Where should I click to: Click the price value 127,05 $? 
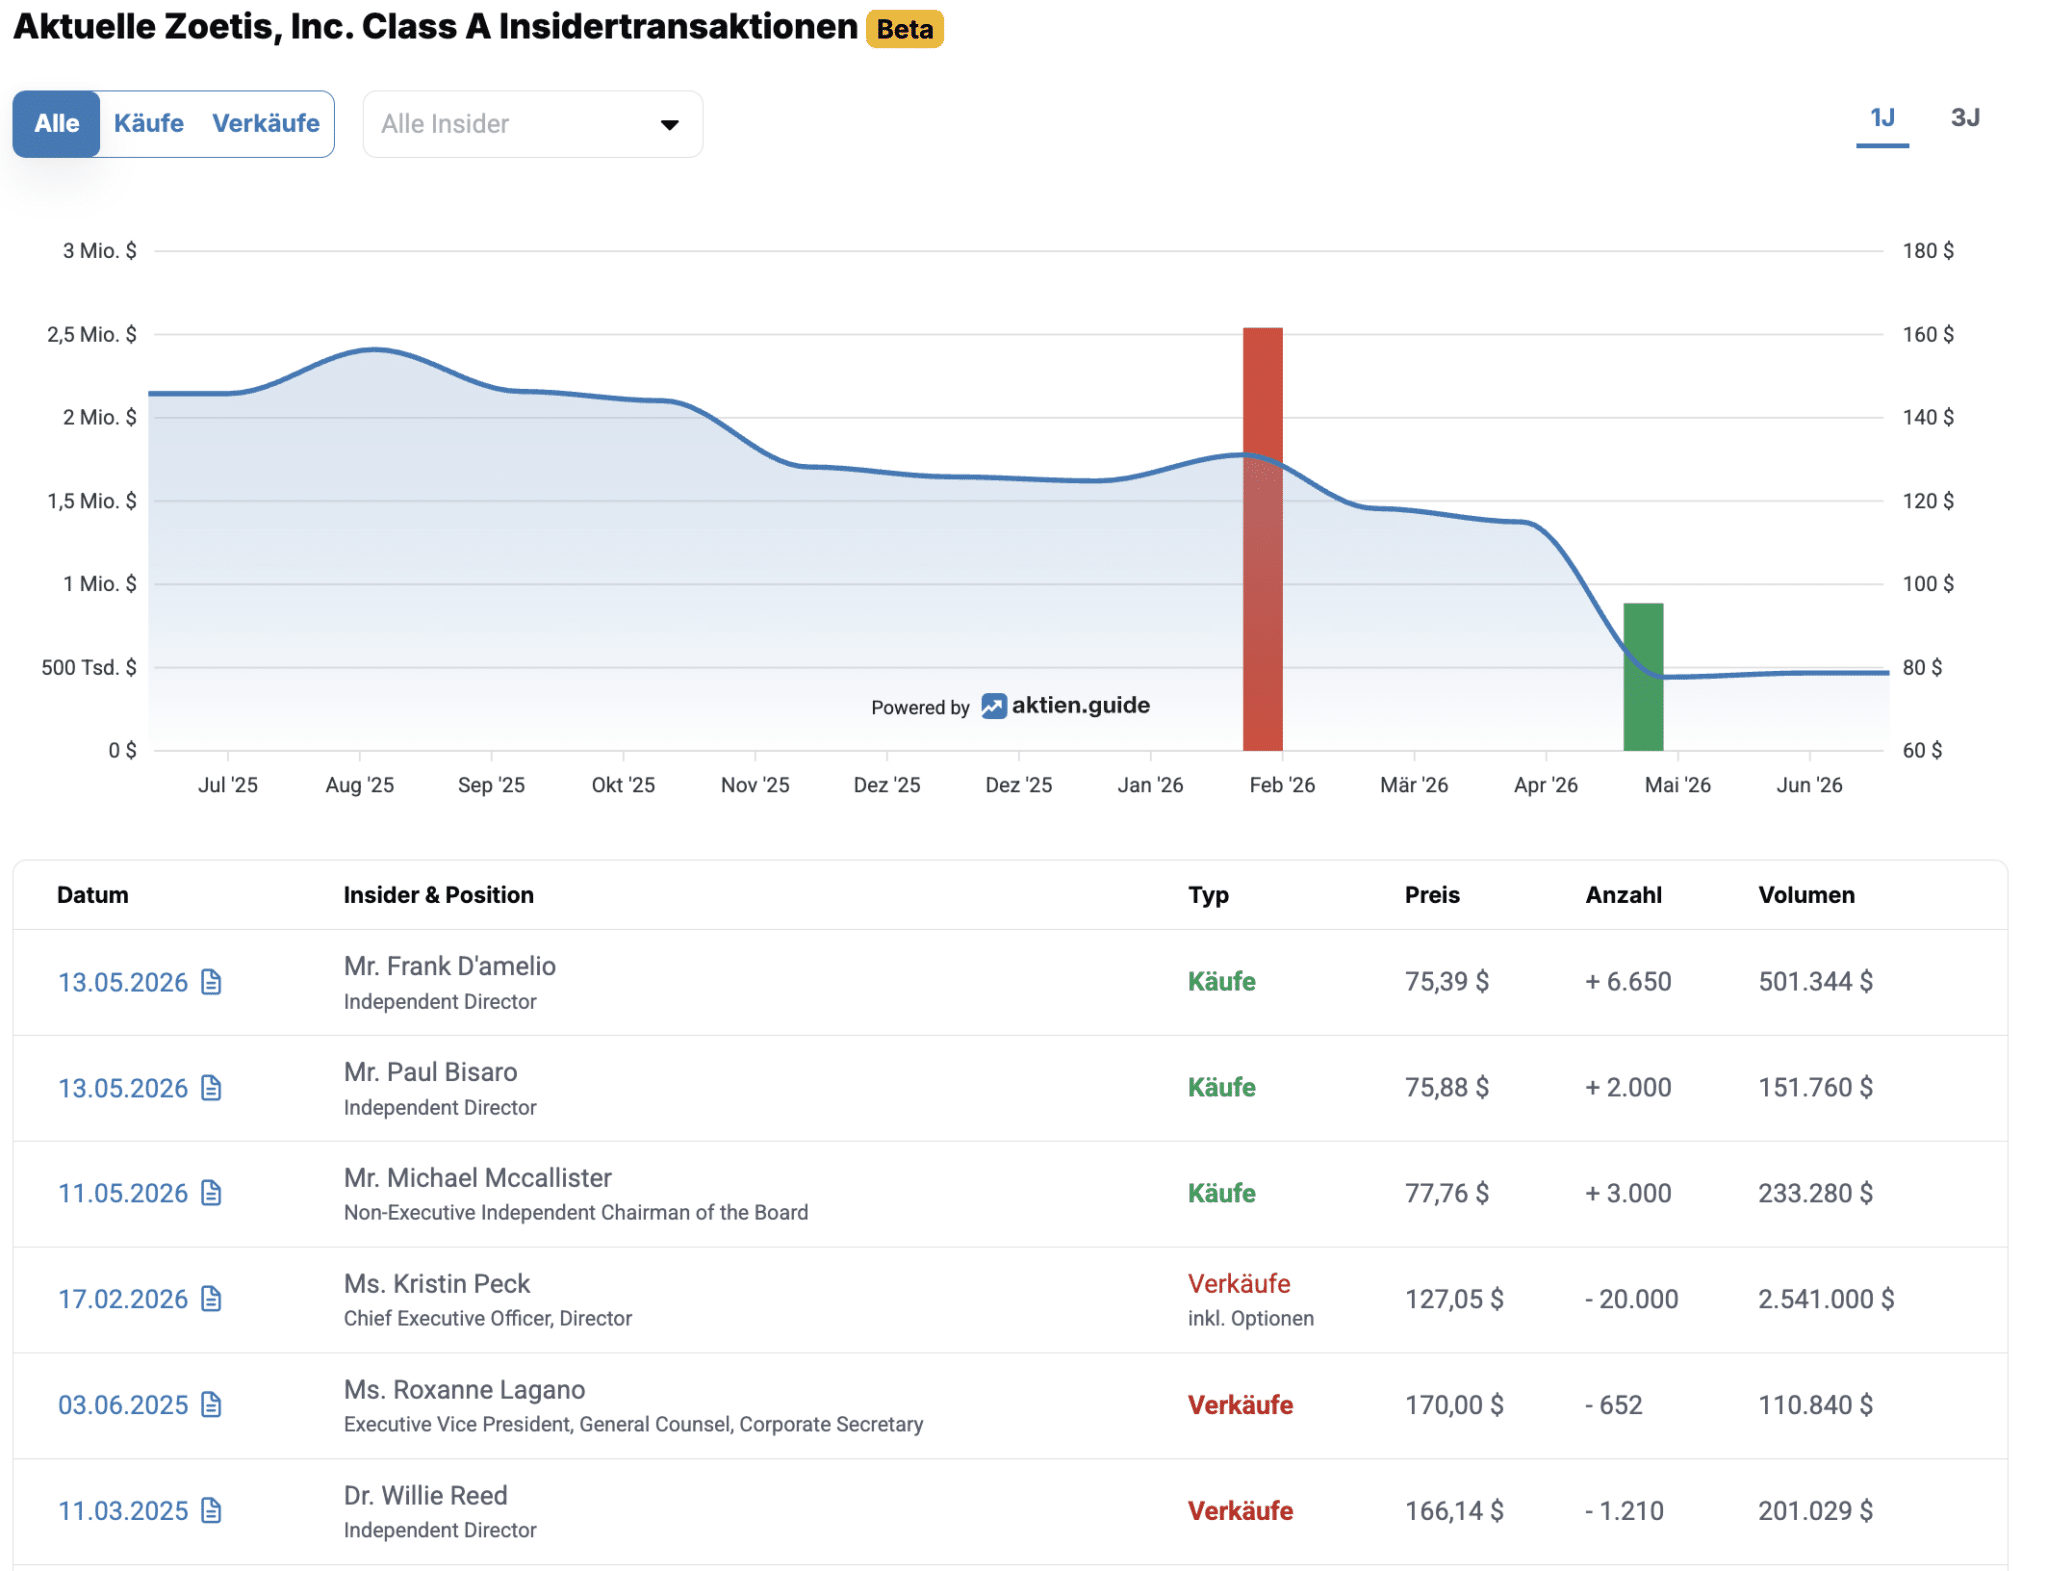[1454, 1299]
